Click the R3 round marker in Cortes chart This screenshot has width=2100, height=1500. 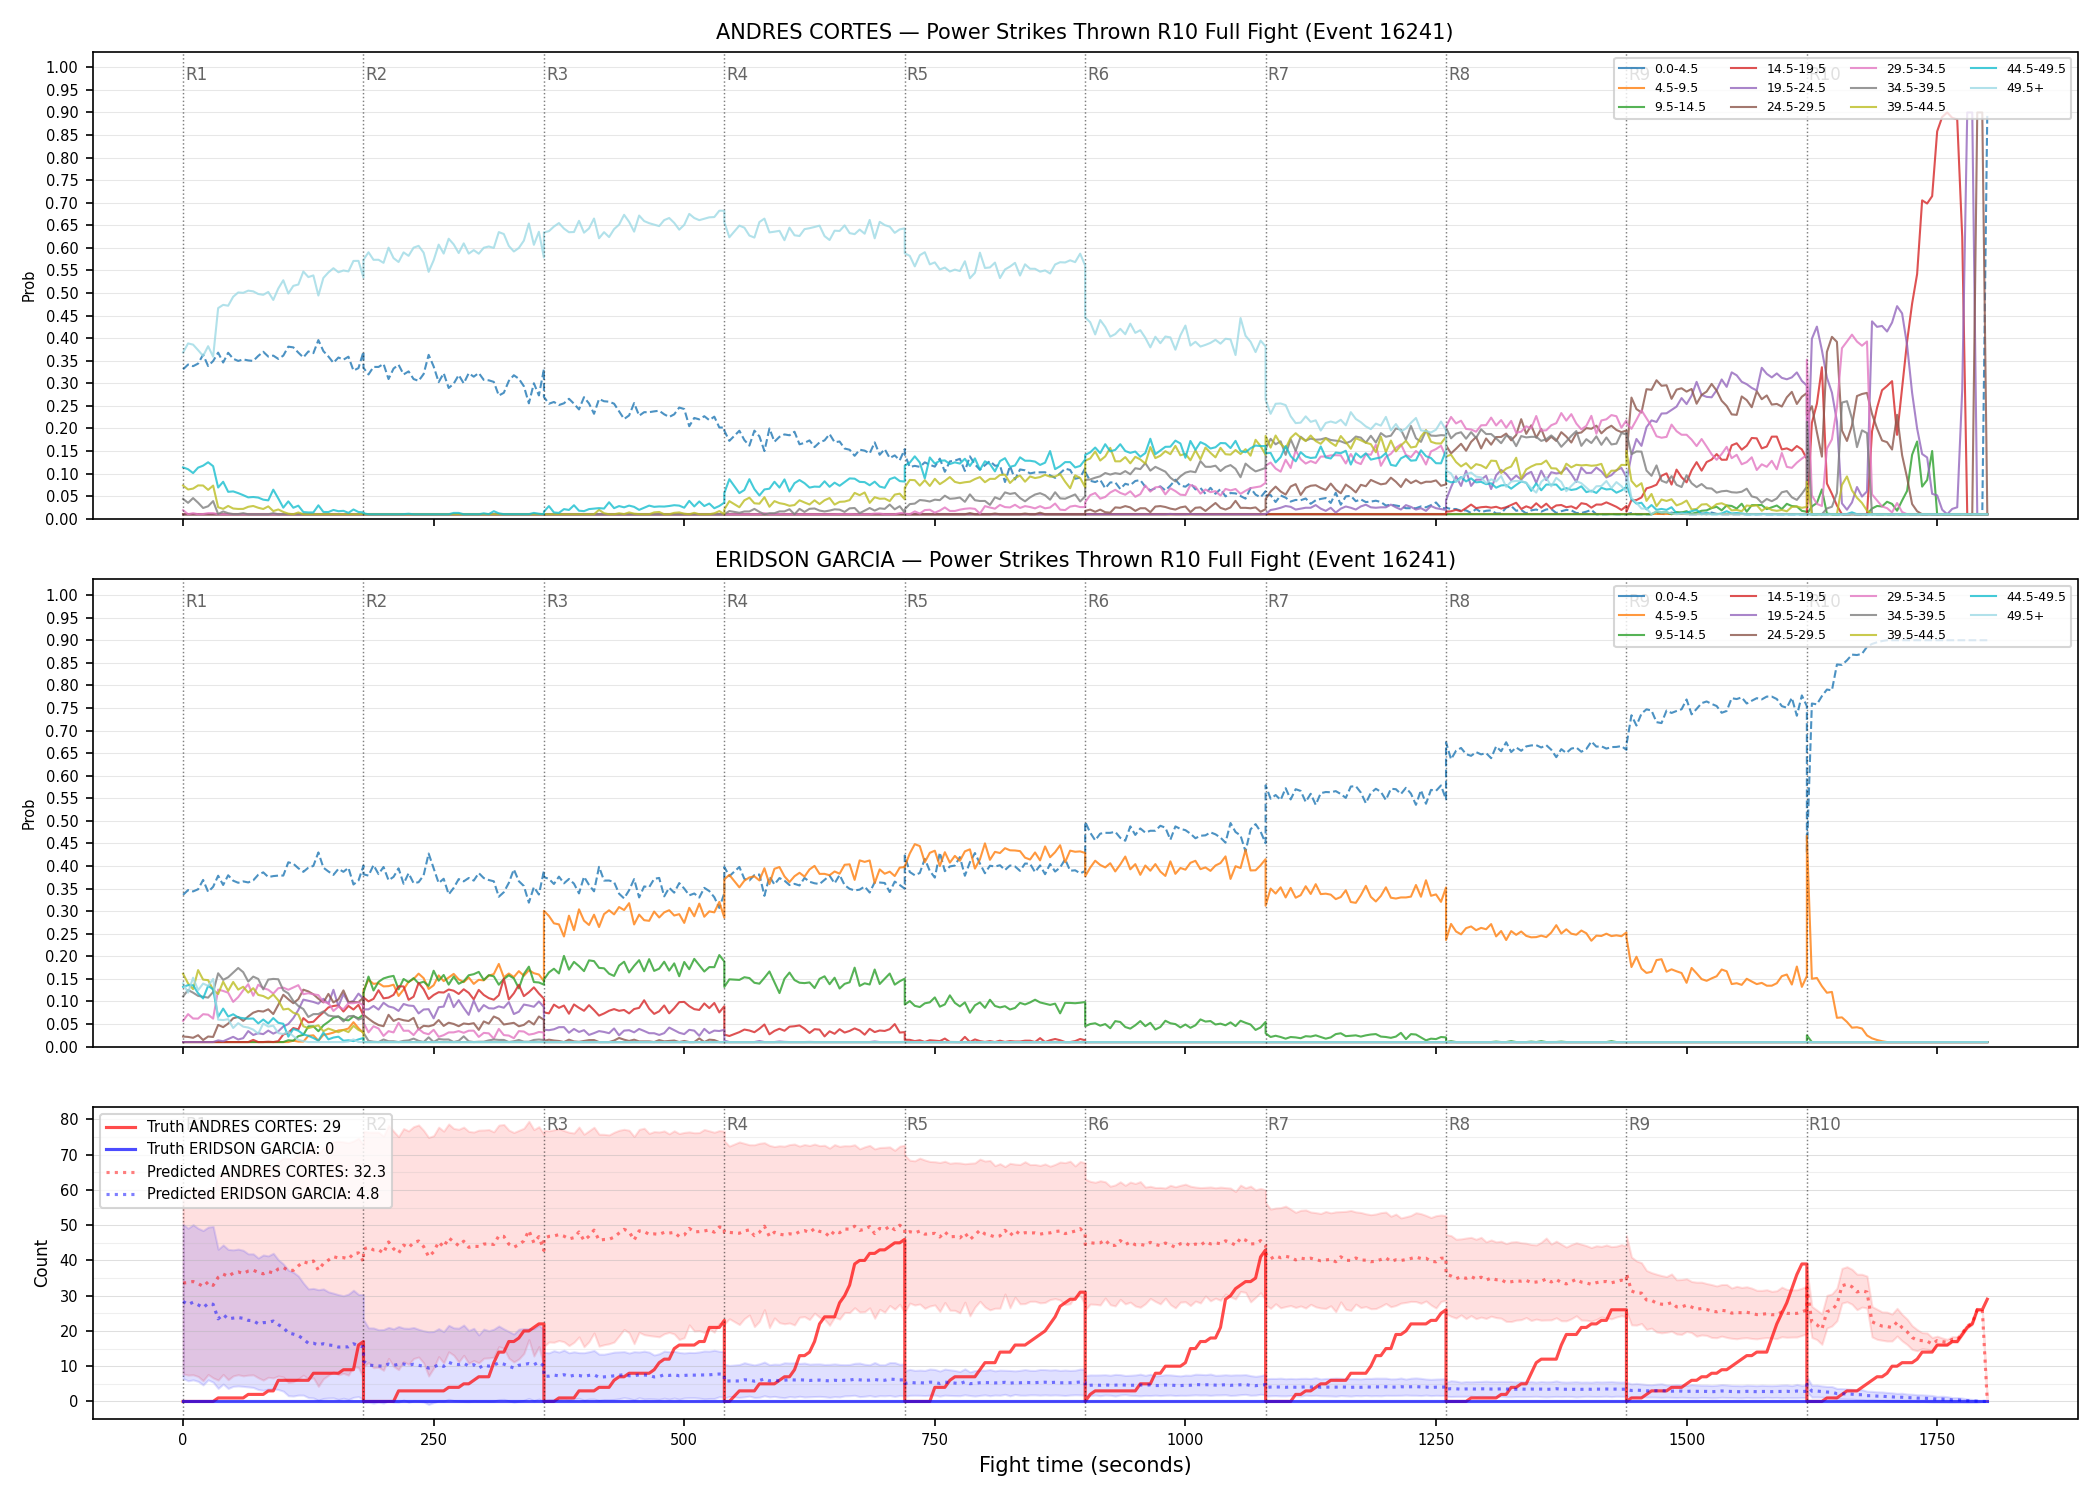(557, 74)
